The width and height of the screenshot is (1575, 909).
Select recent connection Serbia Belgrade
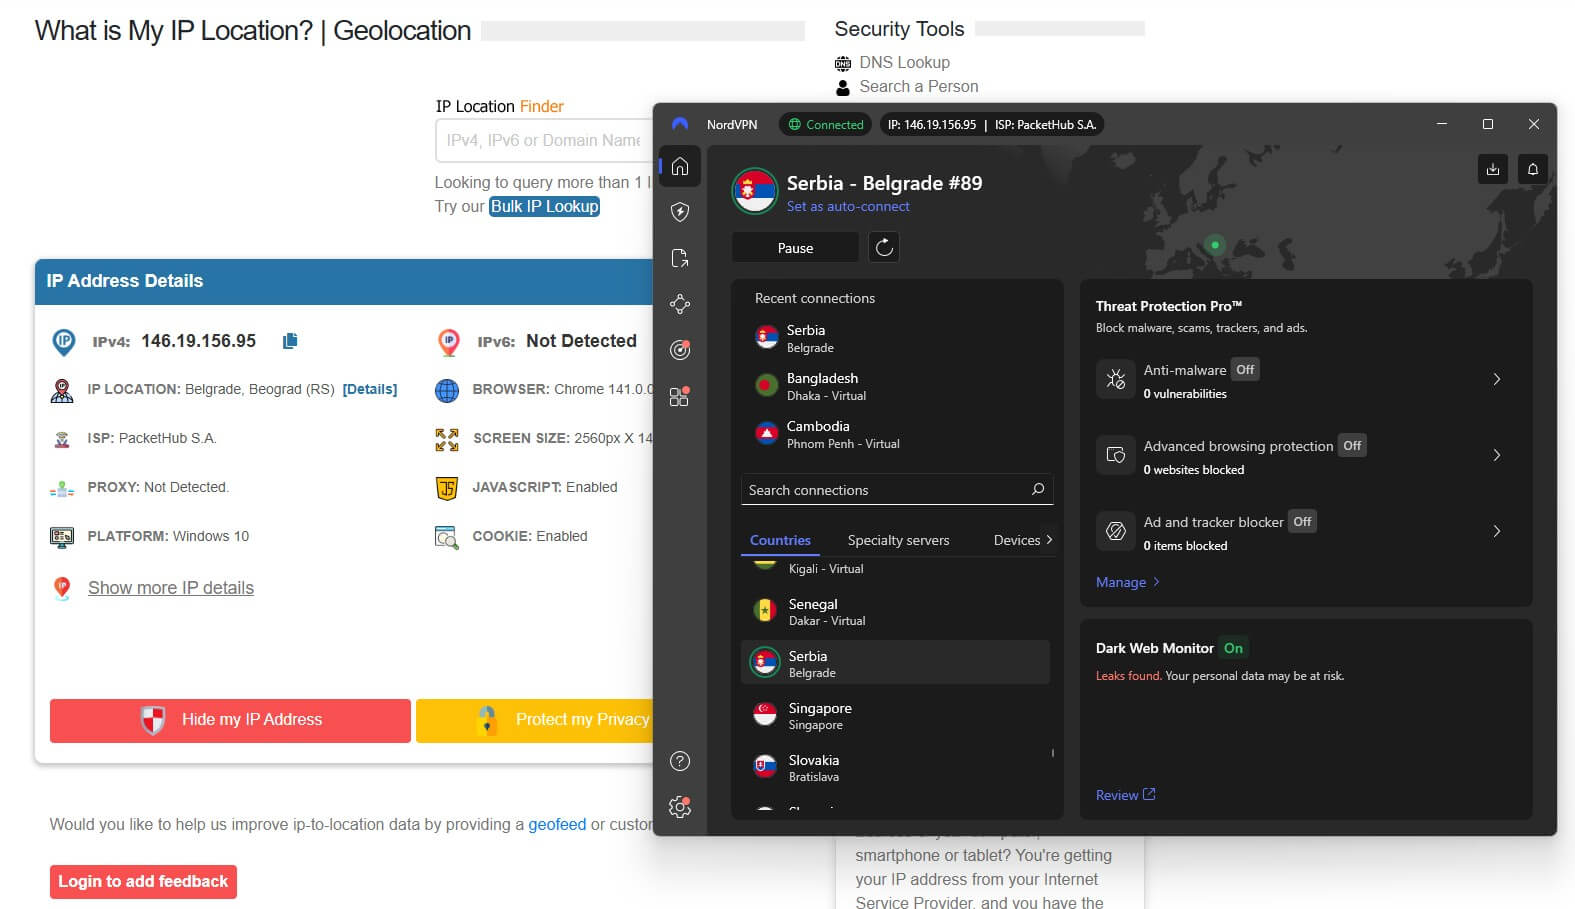click(x=897, y=338)
